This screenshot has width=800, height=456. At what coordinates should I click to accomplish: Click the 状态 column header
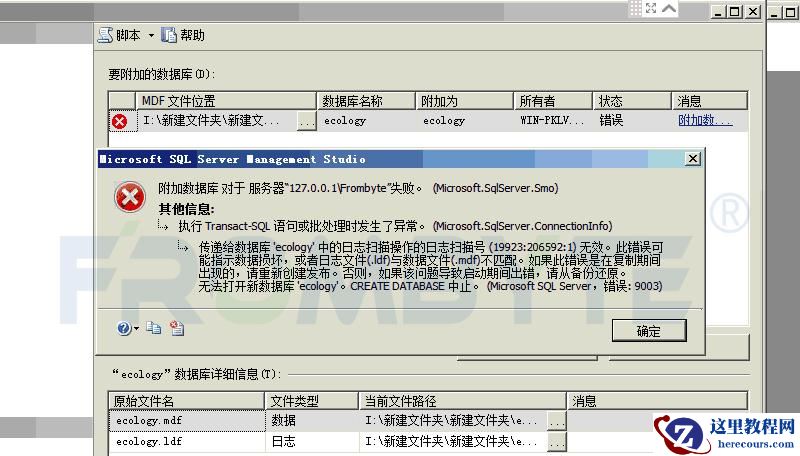[632, 100]
